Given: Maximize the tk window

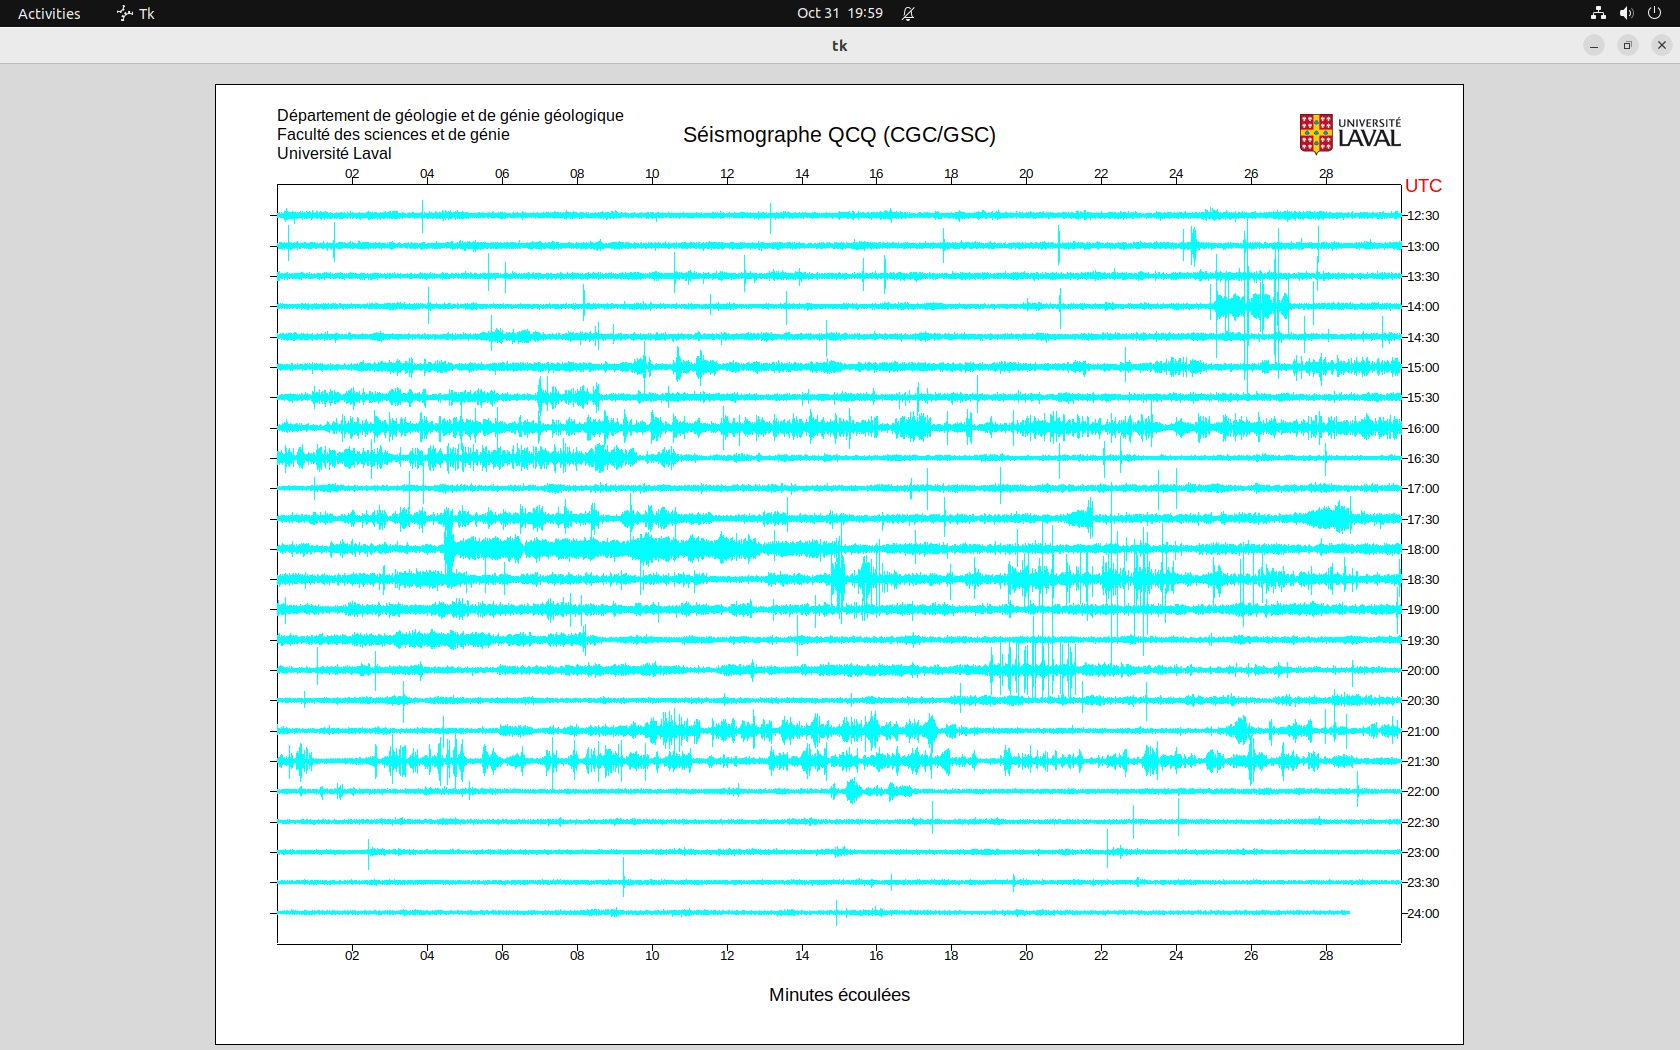Looking at the screenshot, I should pos(1628,45).
